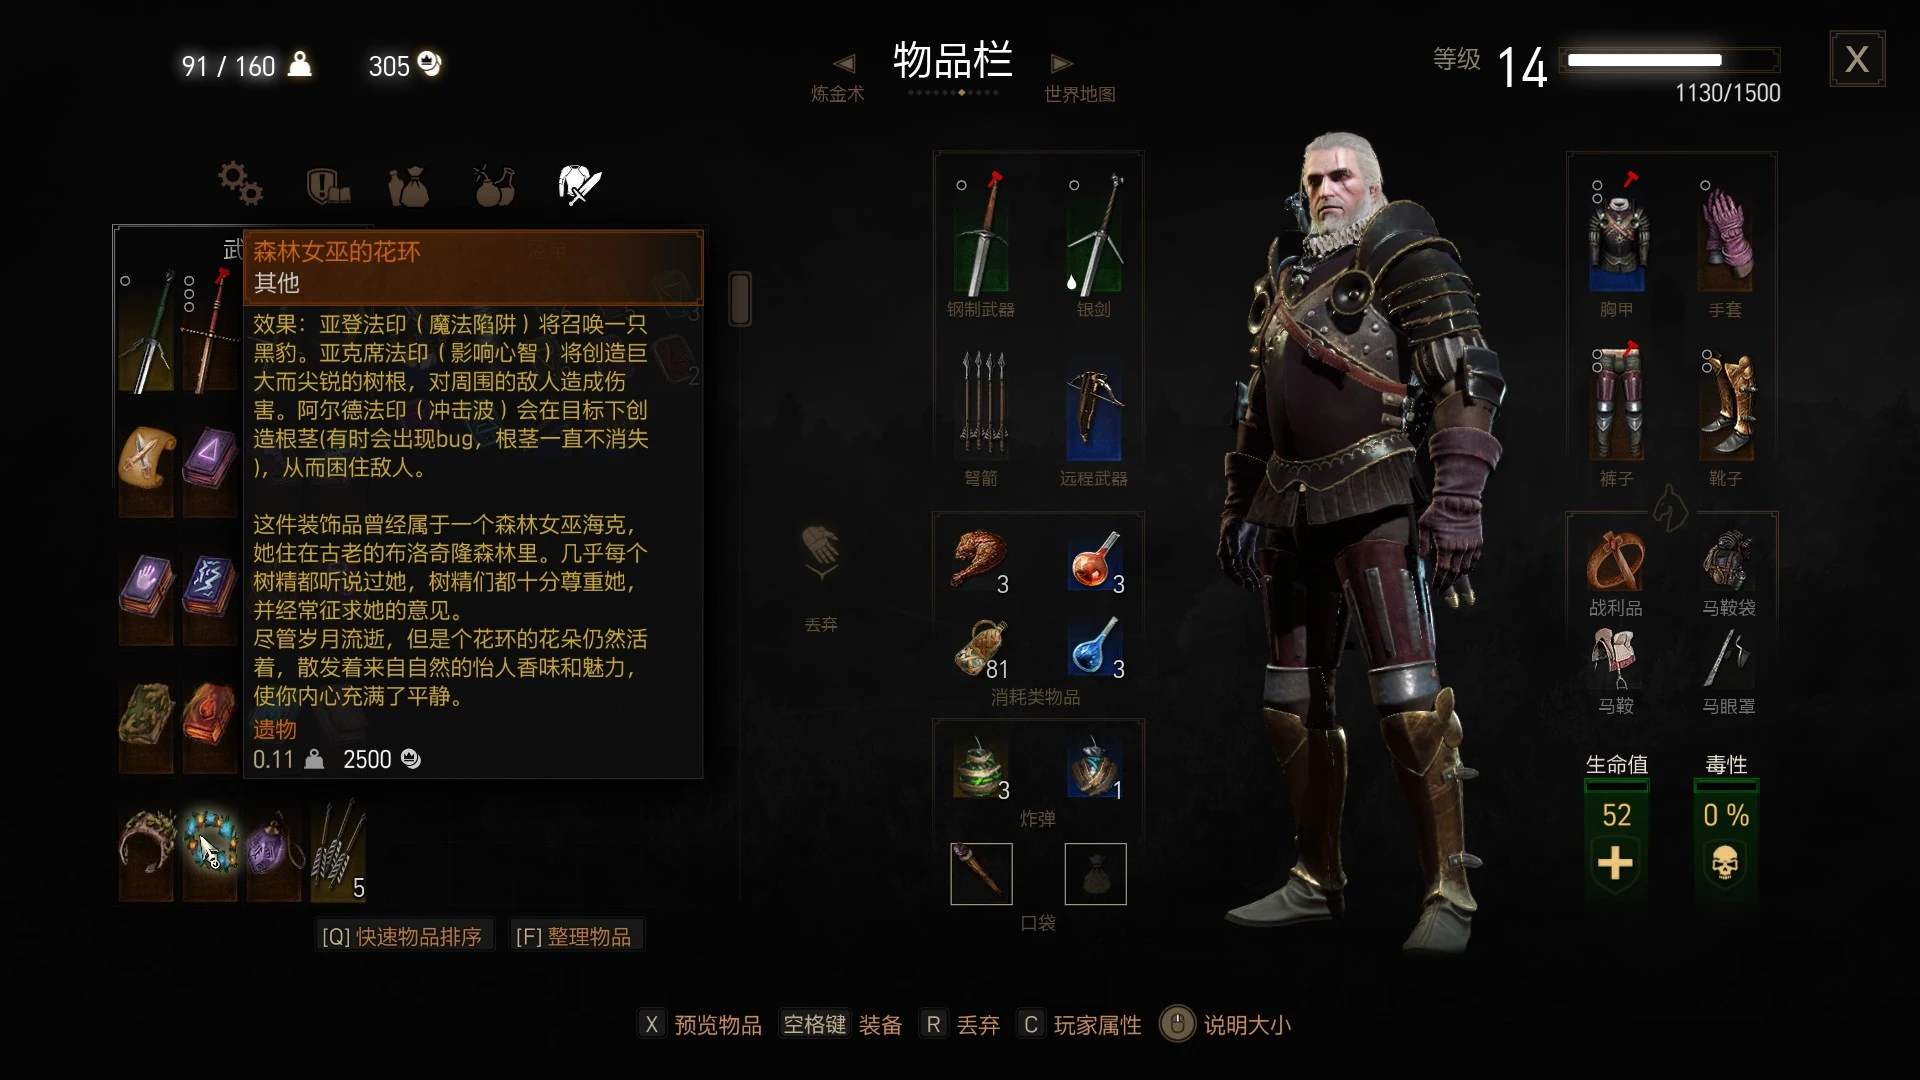Screen dimensions: 1920x1080
Task: Open the alchemy potions and food tab icon
Action: 494,185
